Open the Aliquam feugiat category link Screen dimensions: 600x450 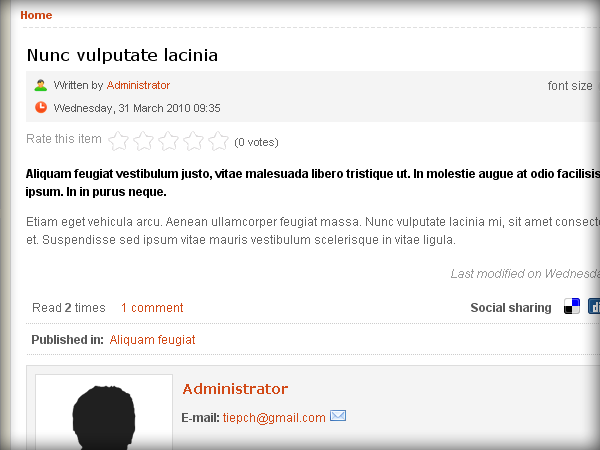click(152, 340)
